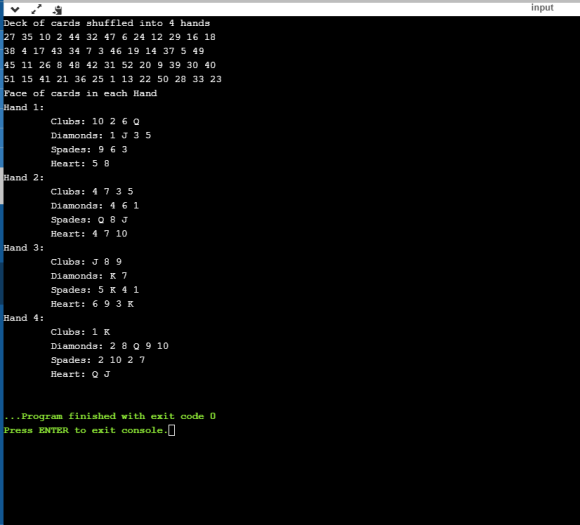The image size is (580, 525).
Task: Click Hand 4's 'Diamonds: 2 8 Q 9 10' line
Action: (109, 346)
